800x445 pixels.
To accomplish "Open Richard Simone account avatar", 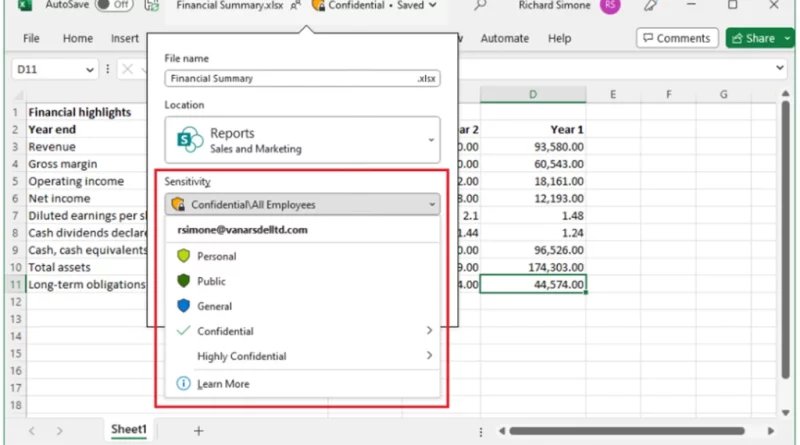I will pos(610,6).
